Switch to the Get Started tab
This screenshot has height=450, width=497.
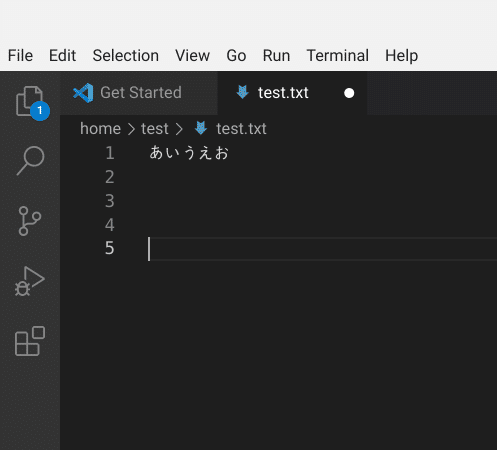coord(139,93)
